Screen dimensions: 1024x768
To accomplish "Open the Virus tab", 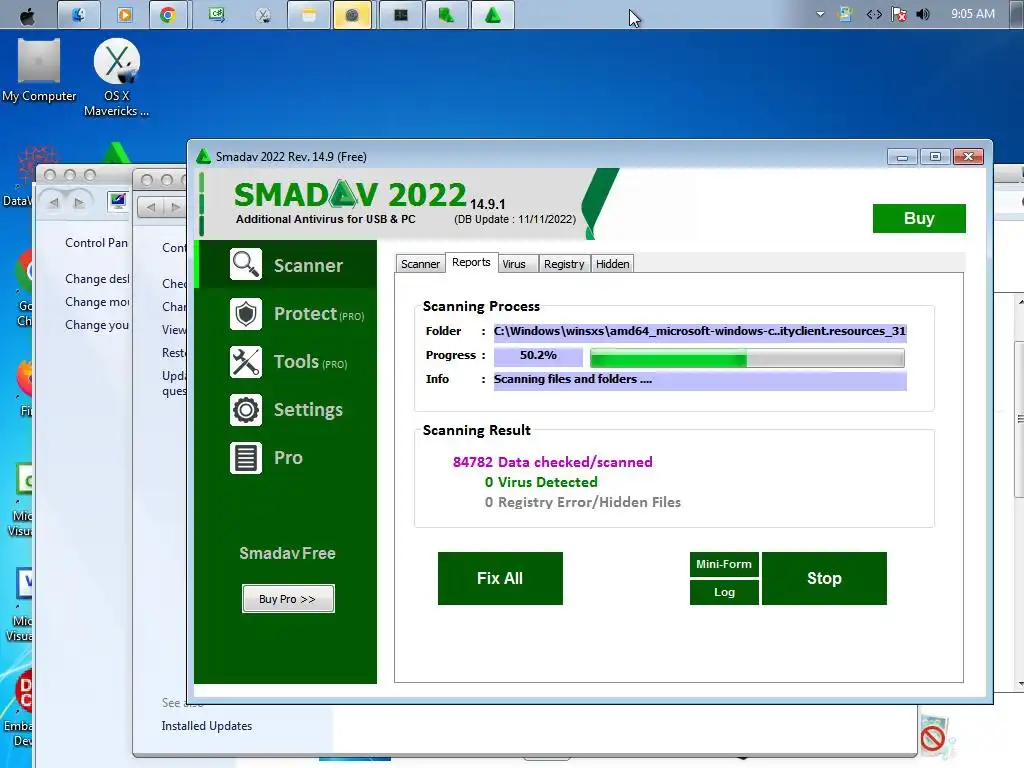I will coord(514,264).
